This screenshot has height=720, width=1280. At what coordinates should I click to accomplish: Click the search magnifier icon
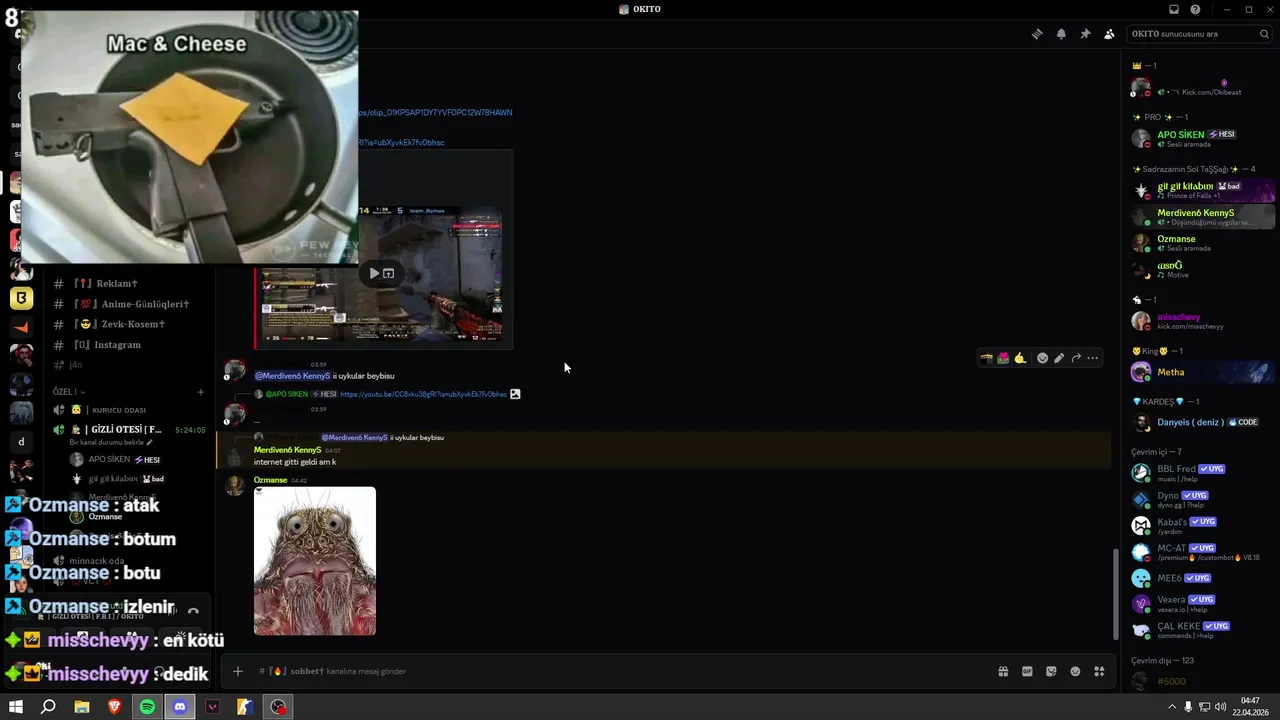tap(1264, 34)
